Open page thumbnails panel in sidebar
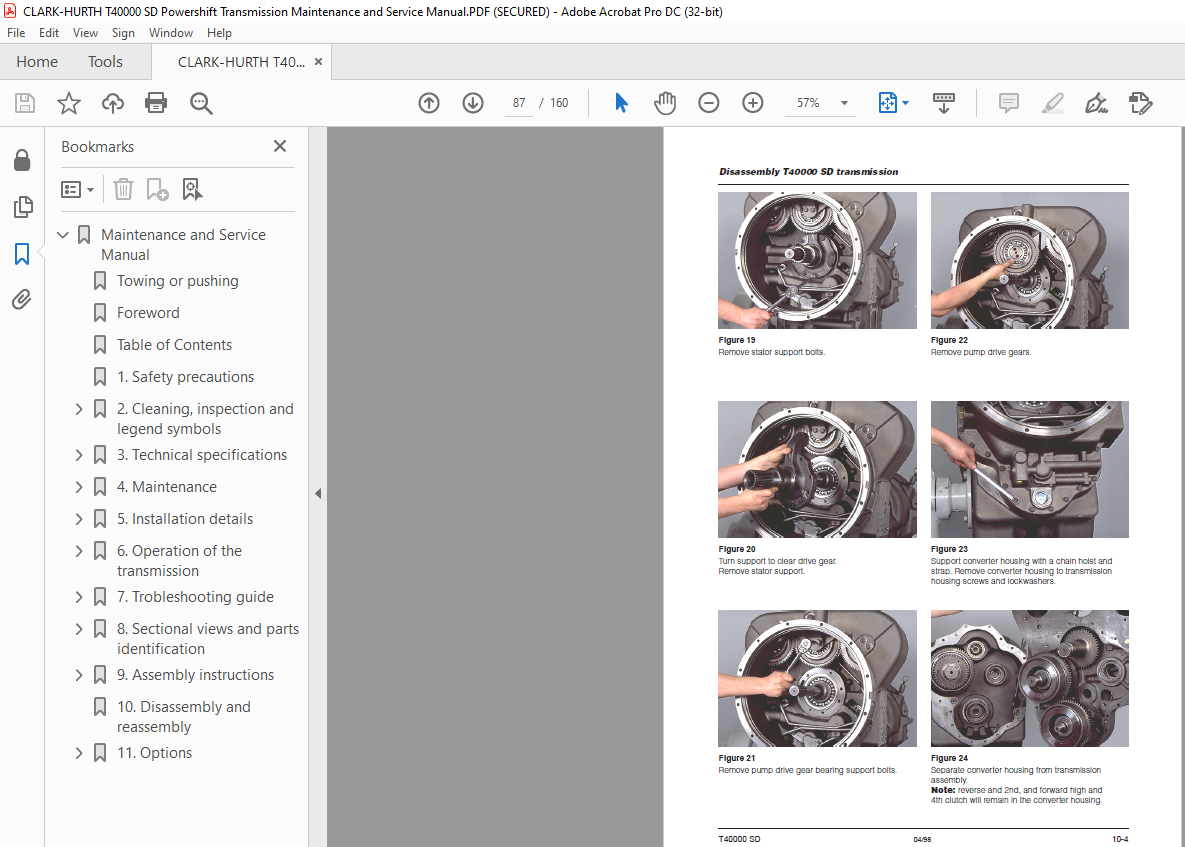The image size is (1185, 847). tap(23, 207)
